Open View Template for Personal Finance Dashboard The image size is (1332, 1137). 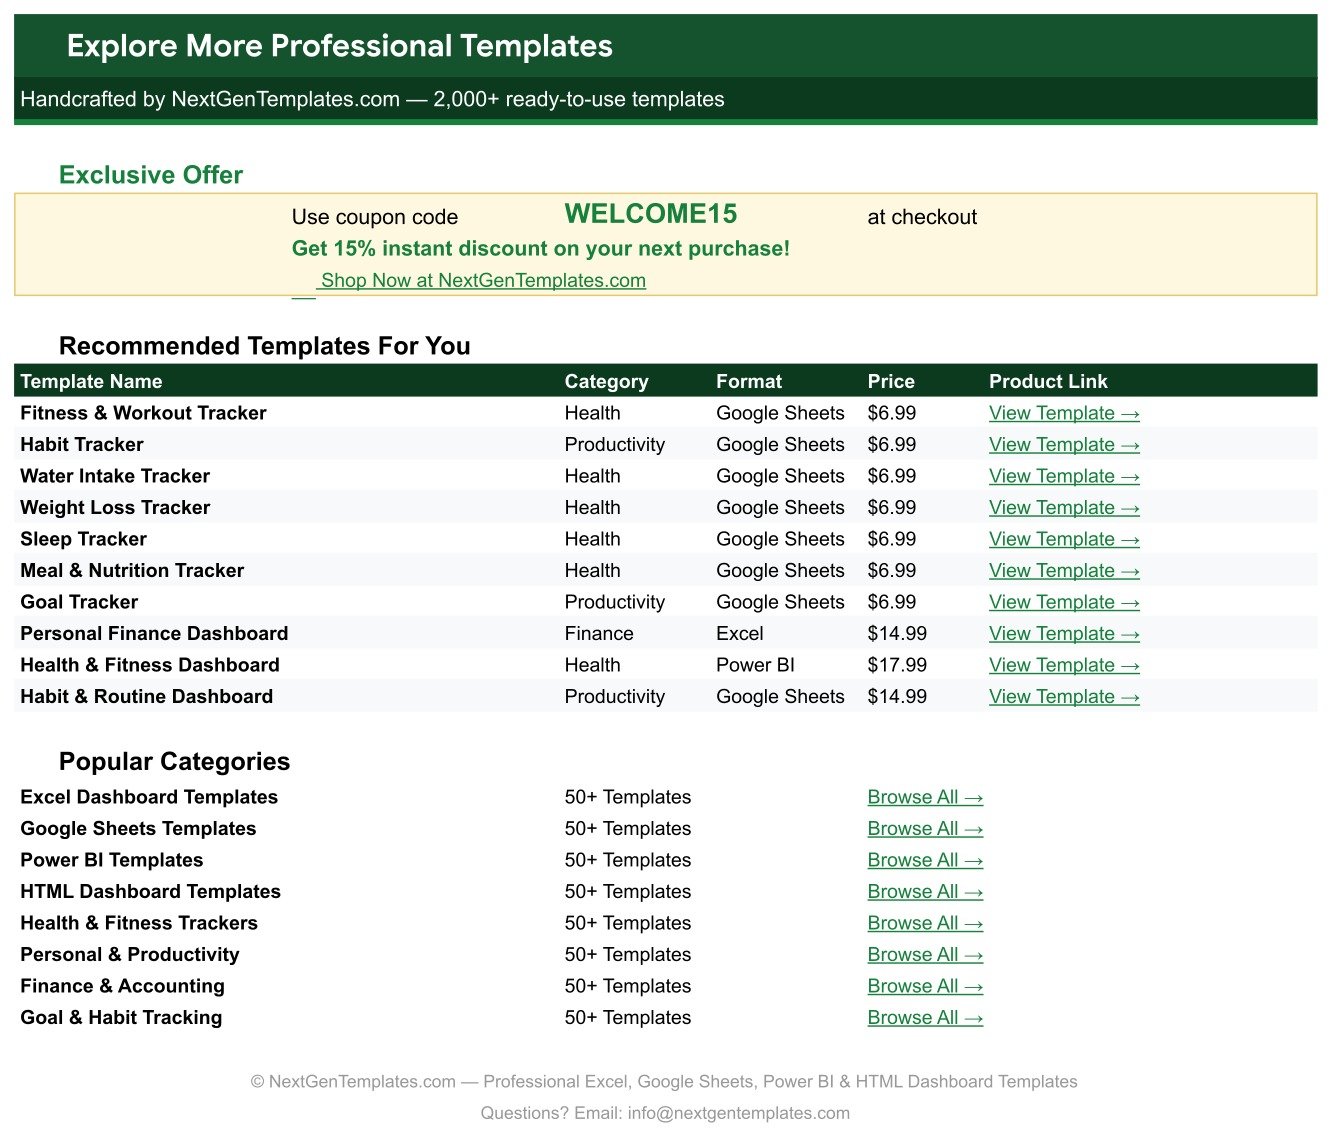pyautogui.click(x=1064, y=634)
